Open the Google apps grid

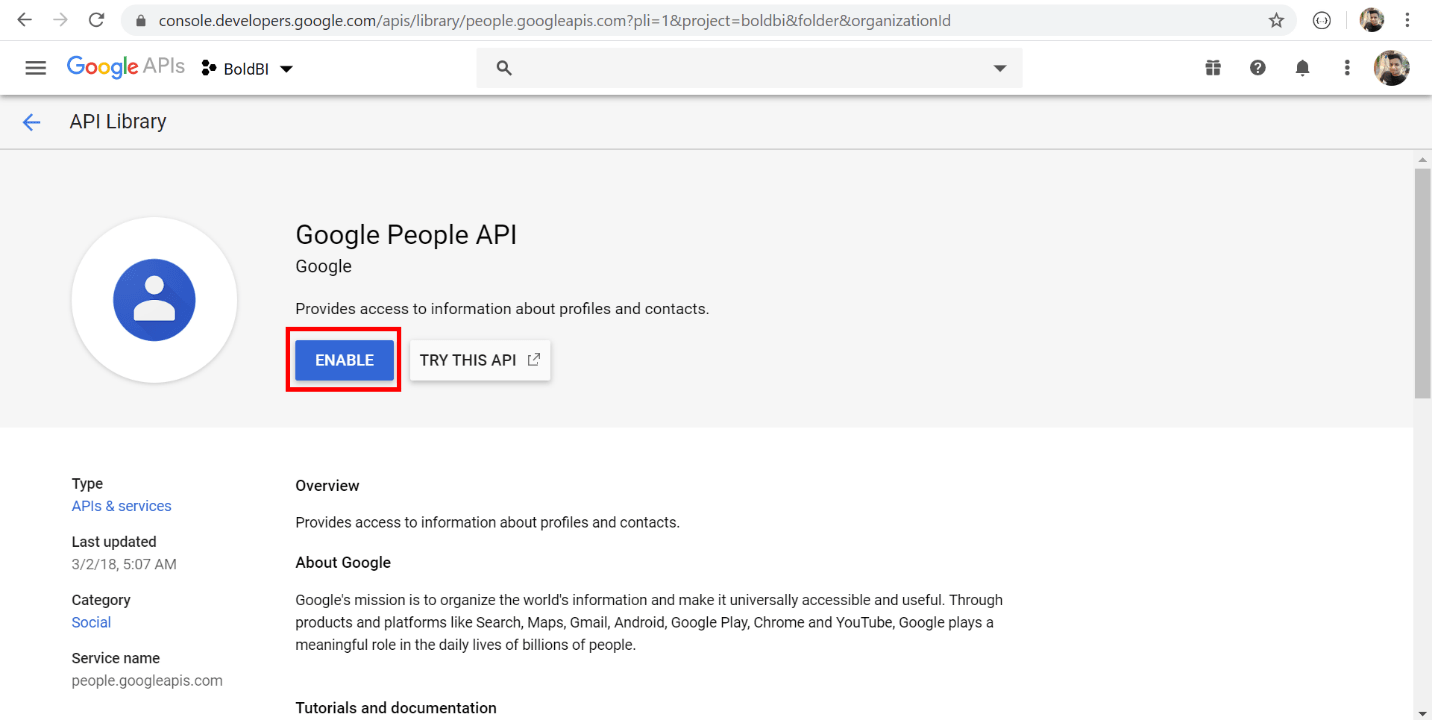pyautogui.click(x=1212, y=67)
